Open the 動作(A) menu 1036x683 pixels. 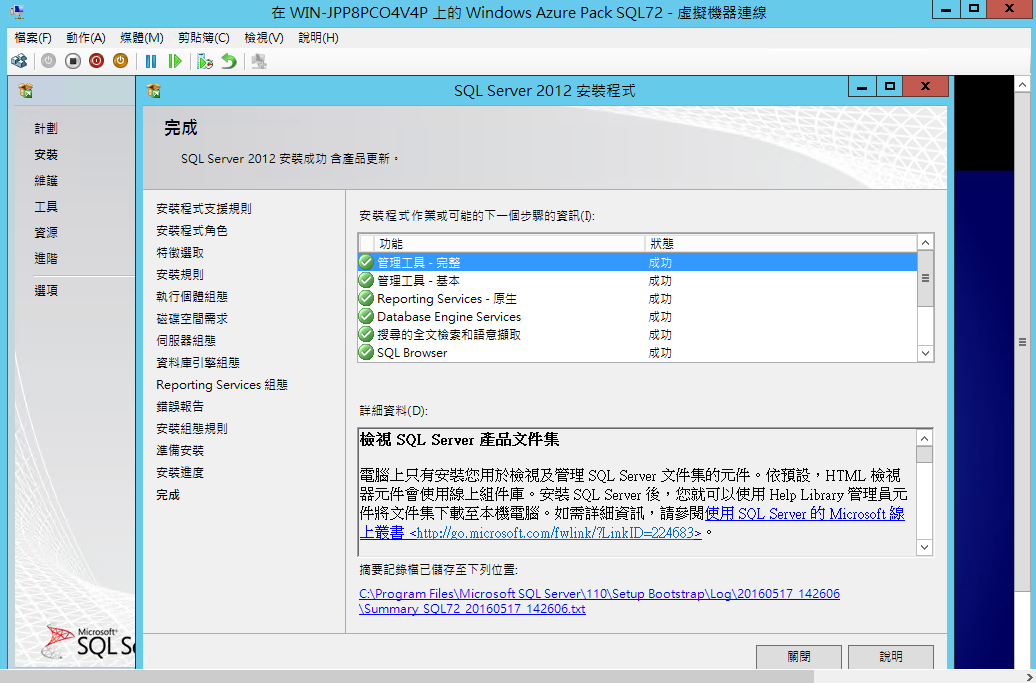click(86, 38)
